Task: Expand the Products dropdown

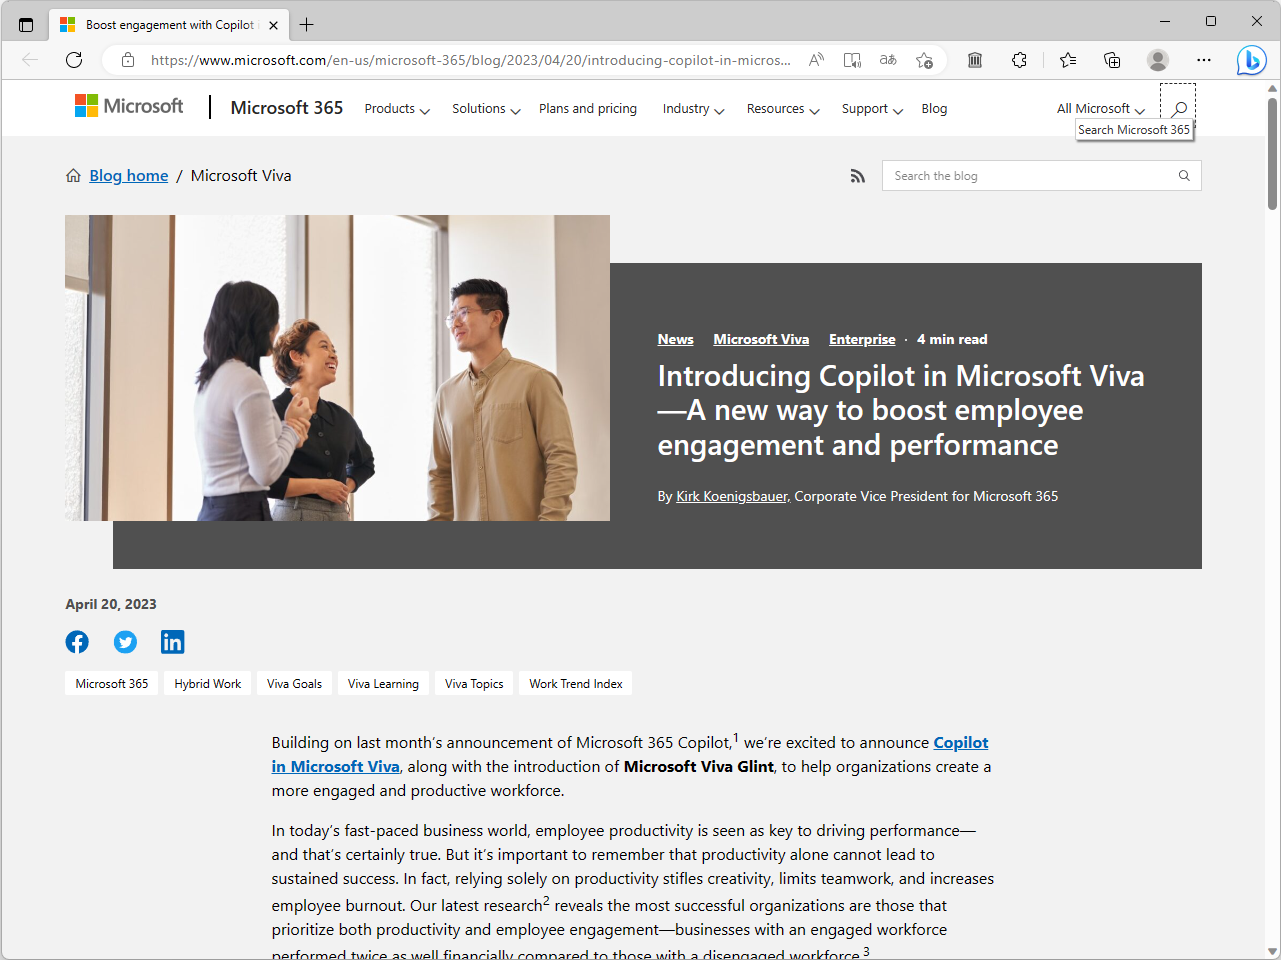Action: tap(396, 108)
